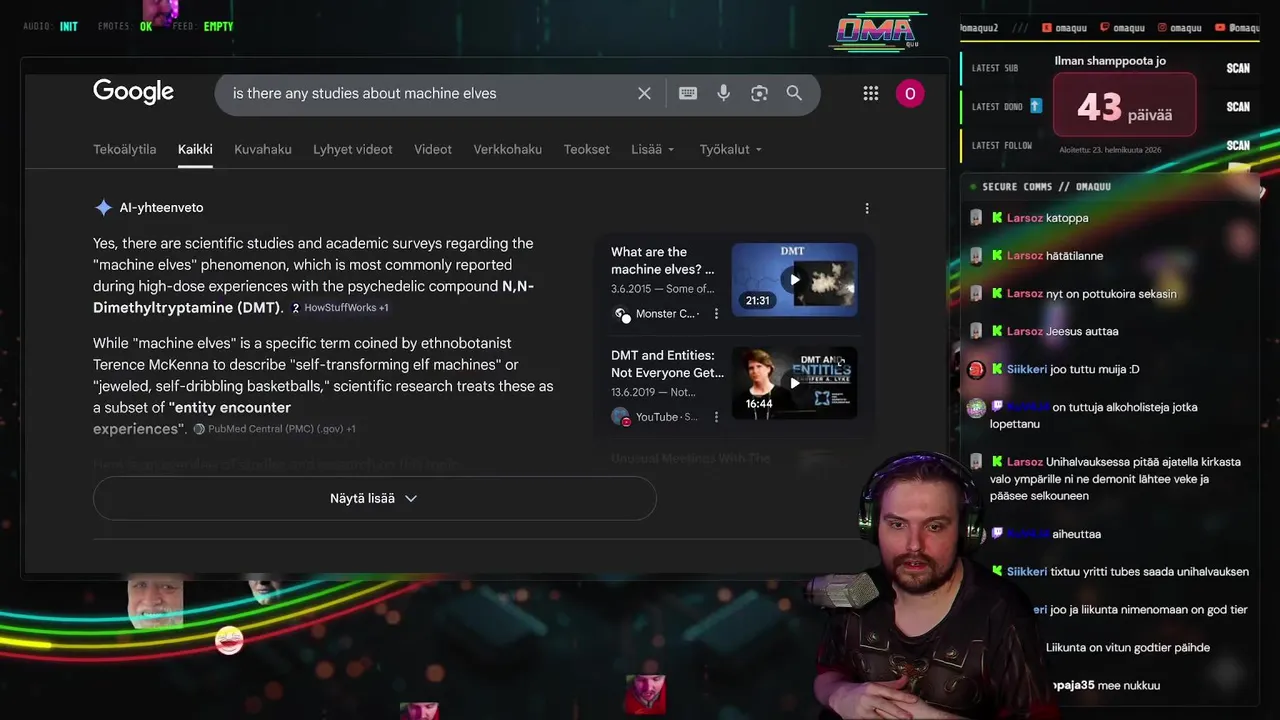Click the OMA stream logo
The image size is (1280, 720).
pos(877,32)
